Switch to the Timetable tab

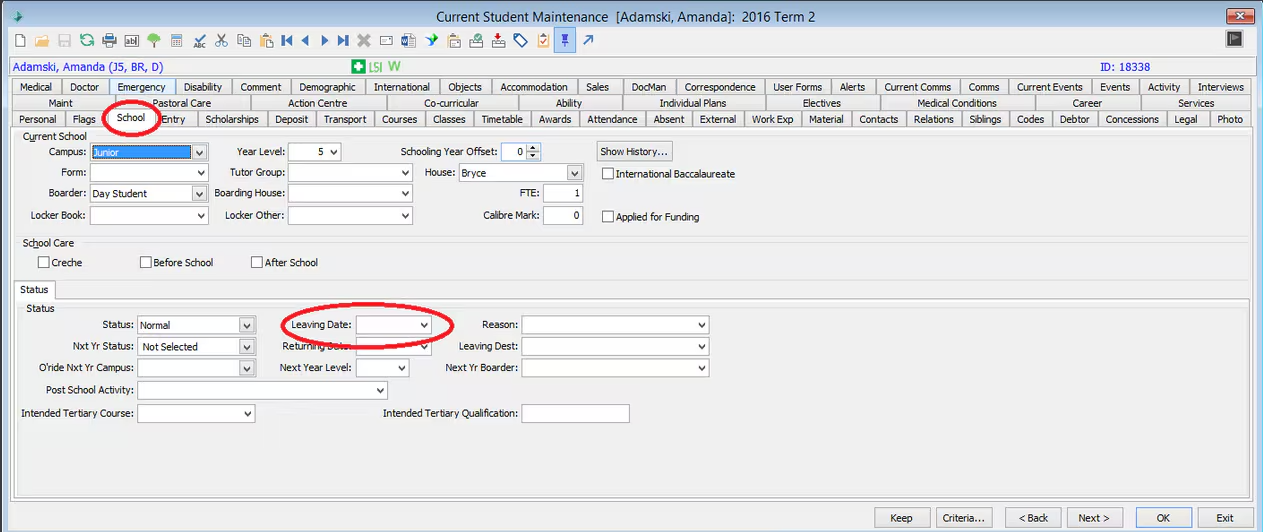coord(502,119)
